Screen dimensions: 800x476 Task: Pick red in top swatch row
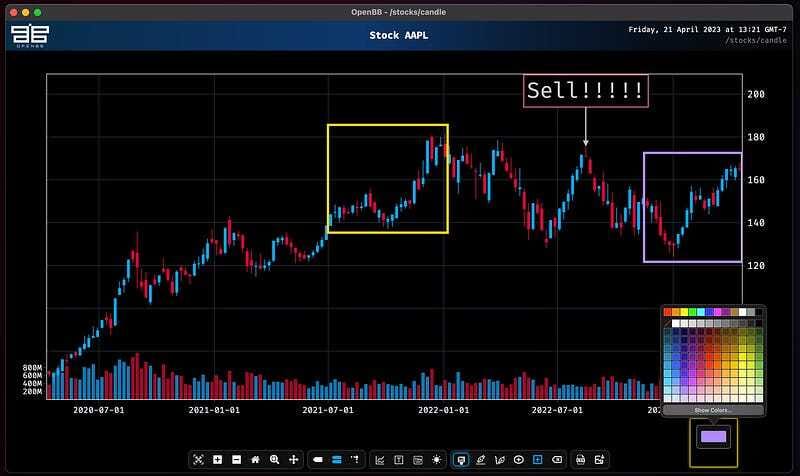(x=667, y=312)
